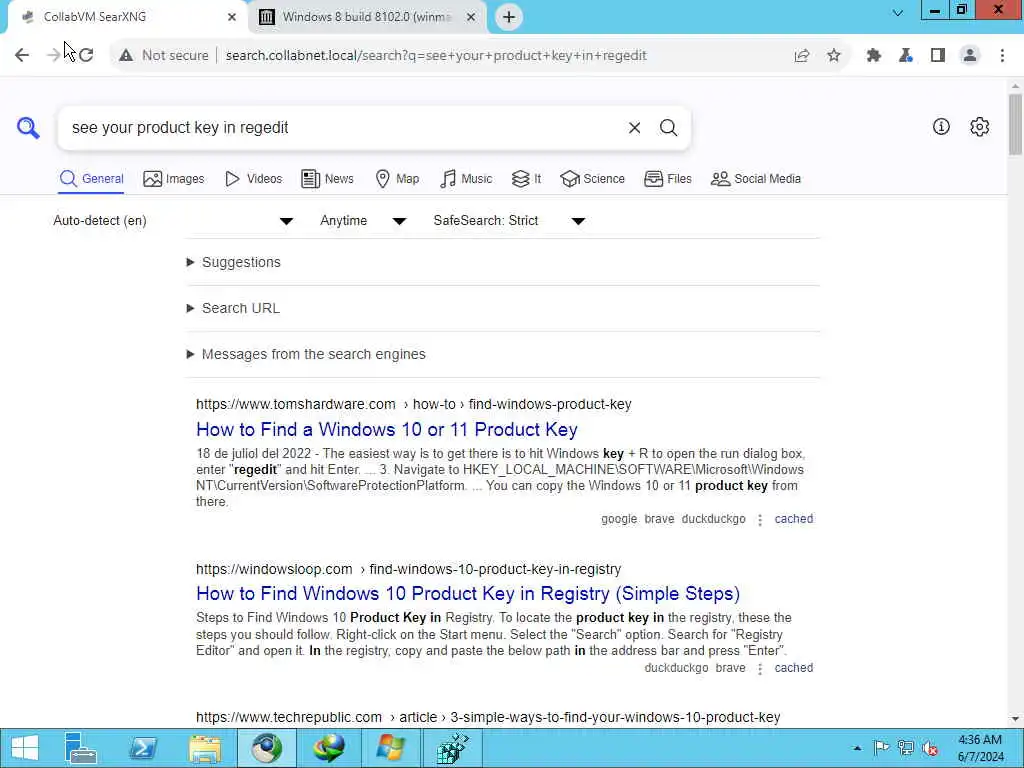Open How to Find a Windows 10 or 11 Product Key

387,430
